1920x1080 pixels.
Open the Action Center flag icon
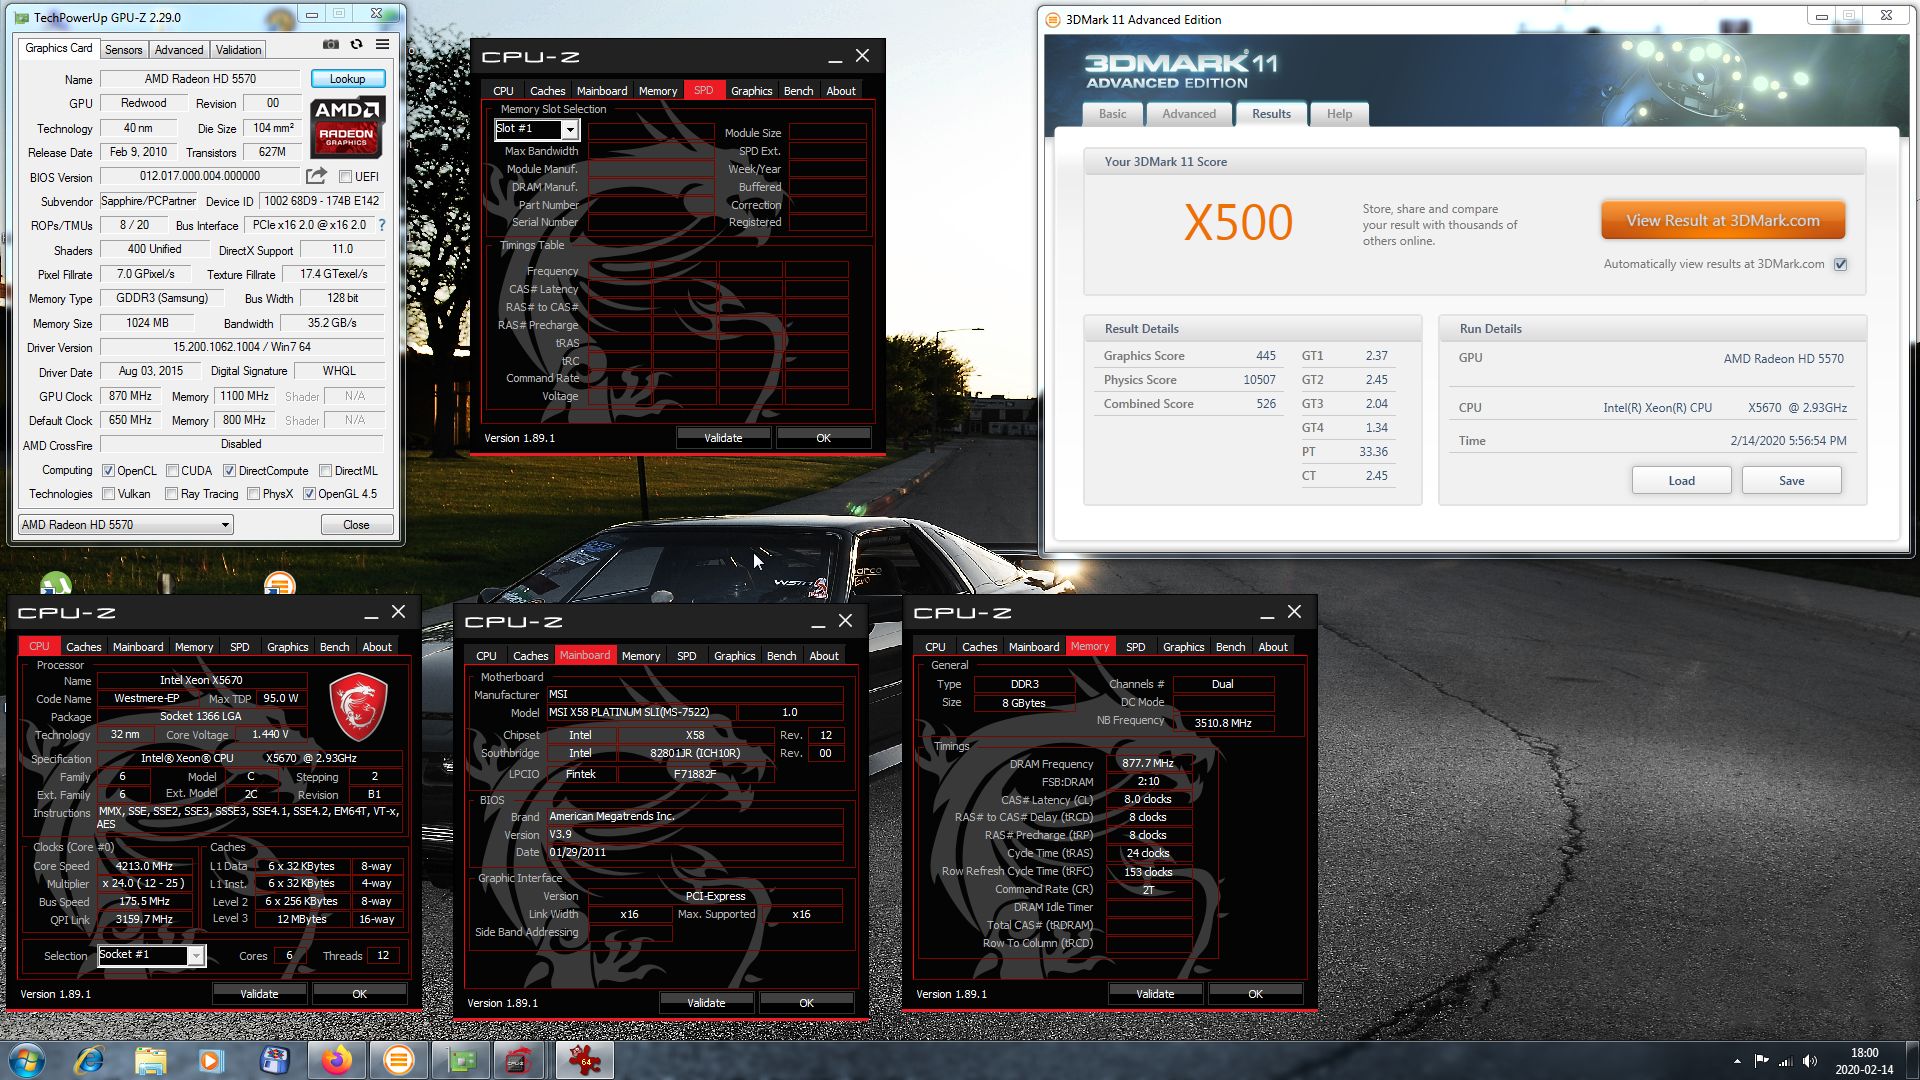[1762, 1061]
